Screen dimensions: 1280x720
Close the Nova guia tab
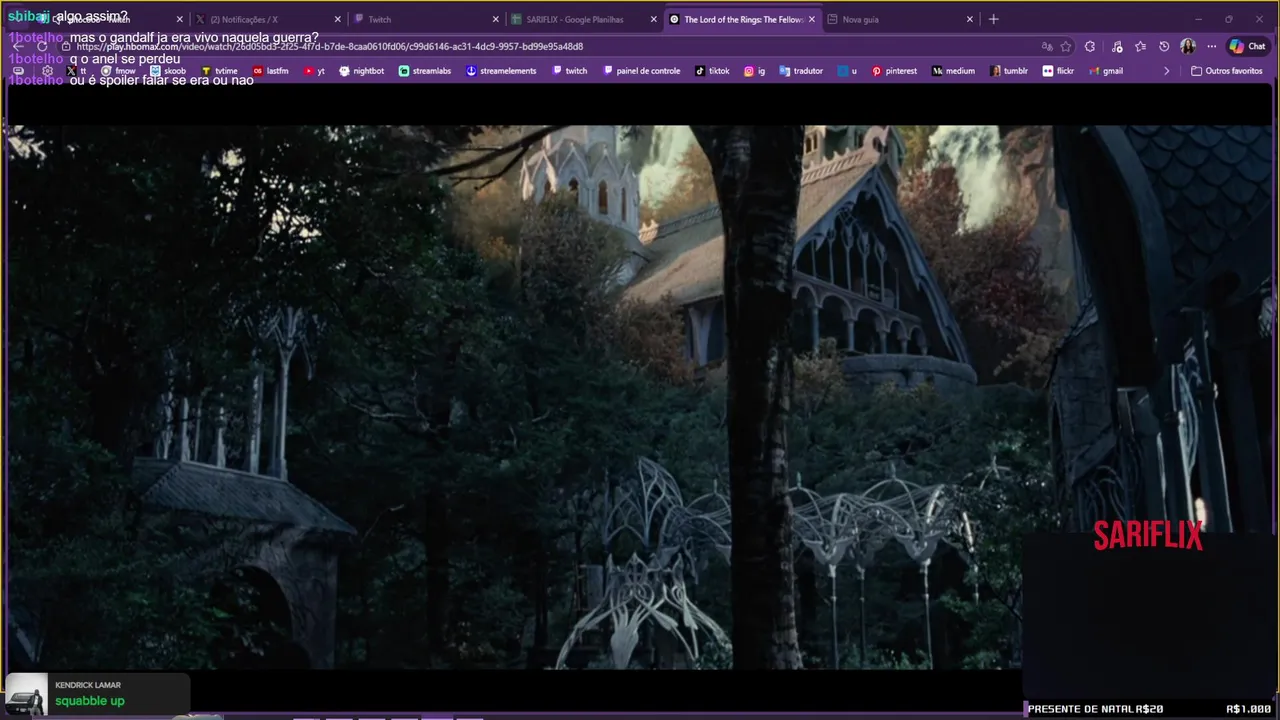pyautogui.click(x=969, y=19)
